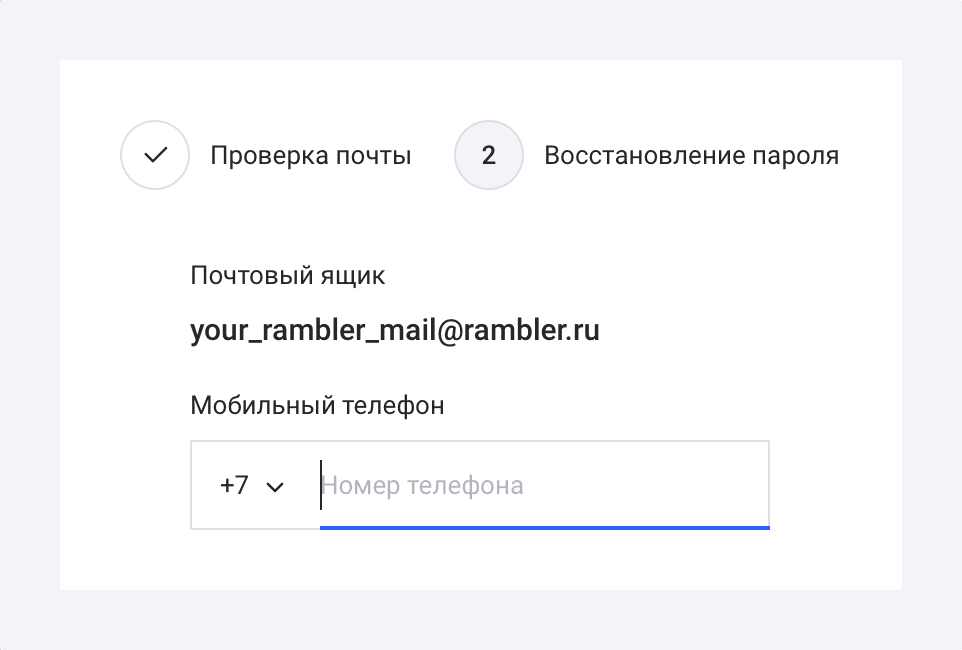
Task: Select the Восстановление пароля step label
Action: [691, 155]
